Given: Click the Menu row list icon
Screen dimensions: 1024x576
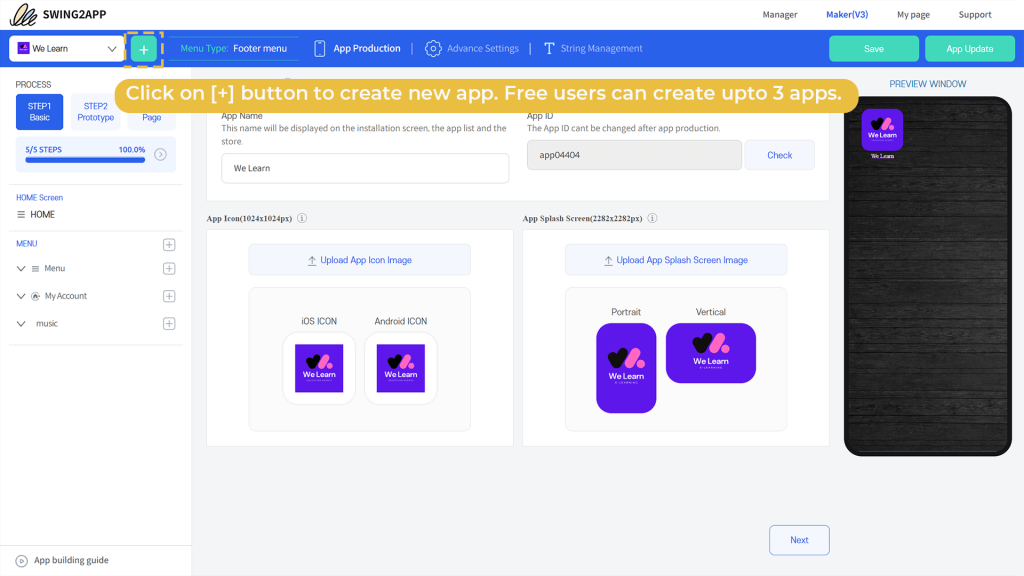Looking at the screenshot, I should point(36,268).
